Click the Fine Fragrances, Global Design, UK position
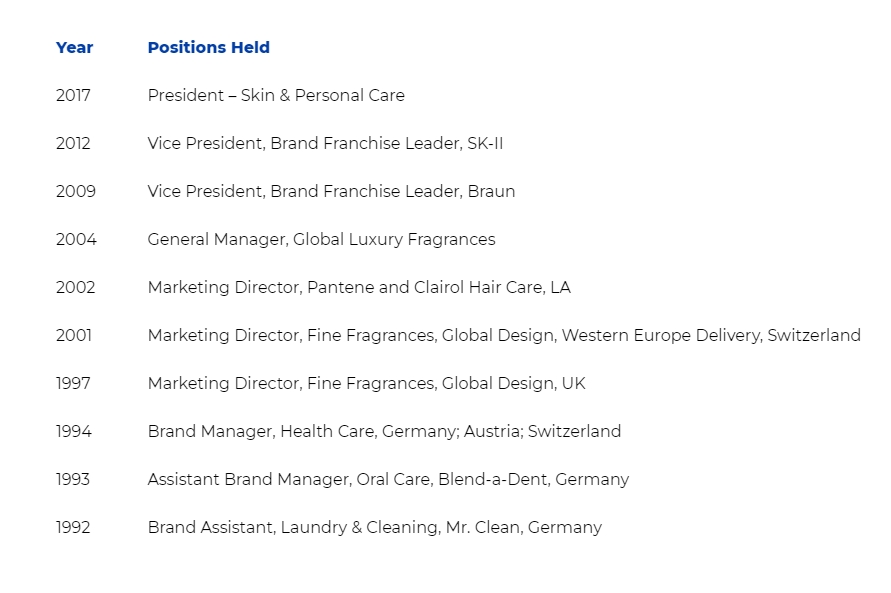 coord(367,383)
